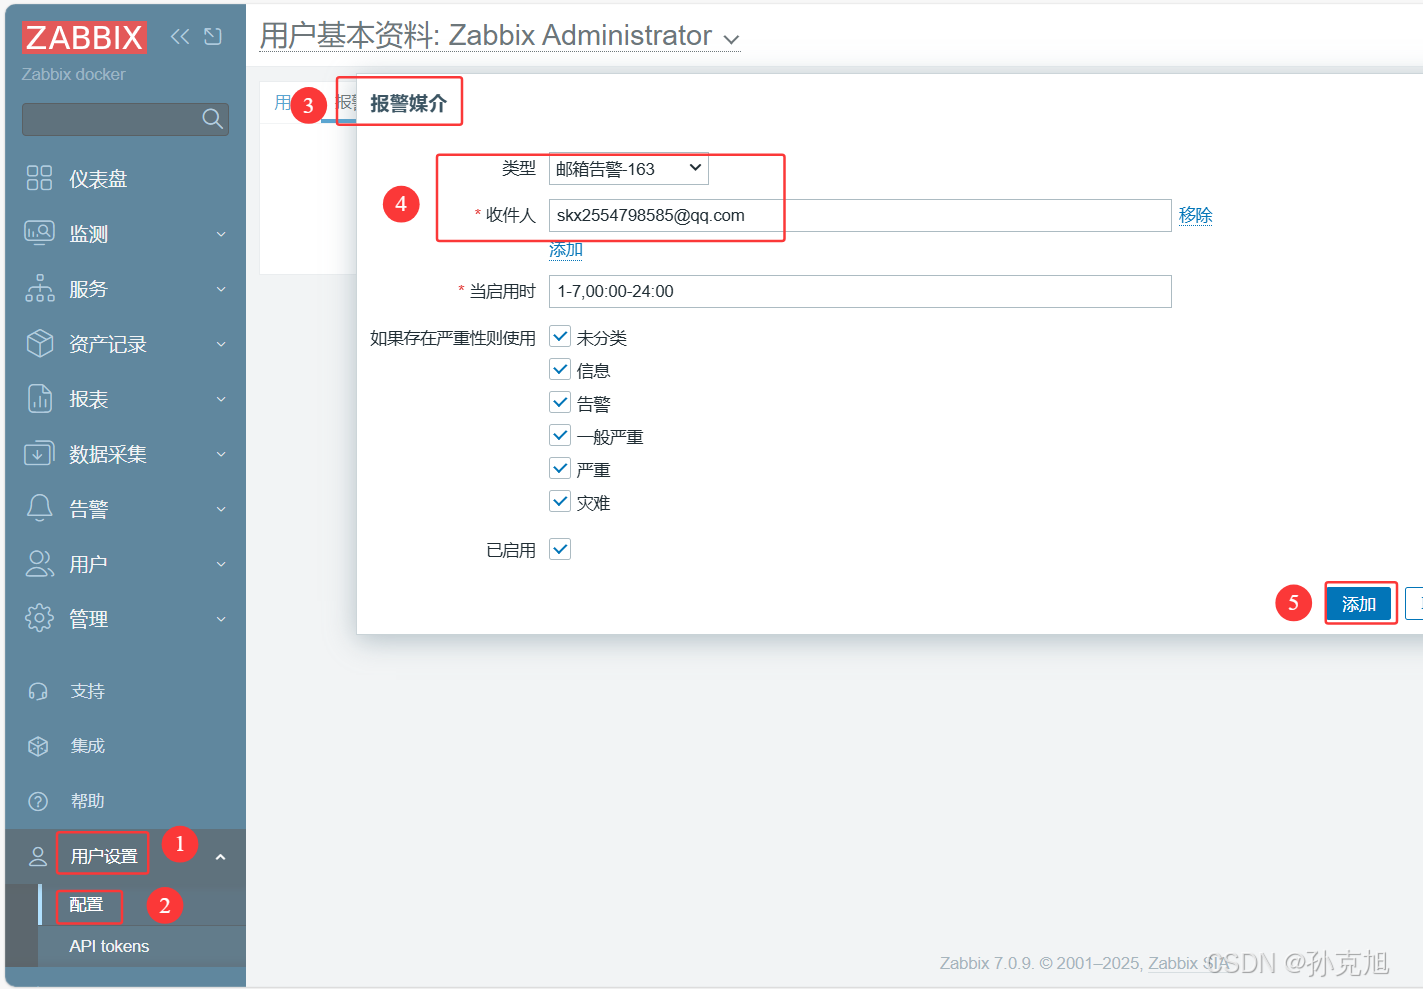Collapse the 用户设置 menu chevron
This screenshot has width=1423, height=989.
(221, 857)
